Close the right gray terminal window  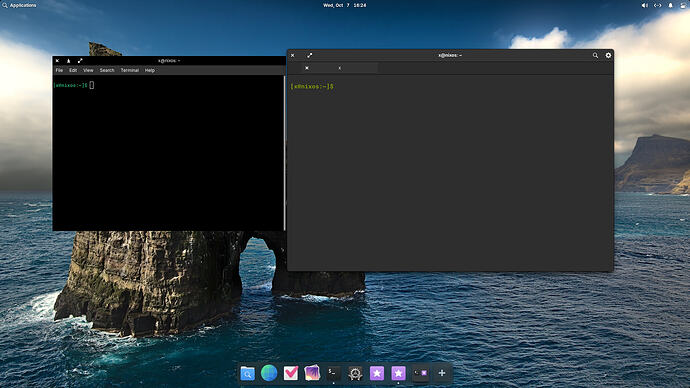pos(293,55)
